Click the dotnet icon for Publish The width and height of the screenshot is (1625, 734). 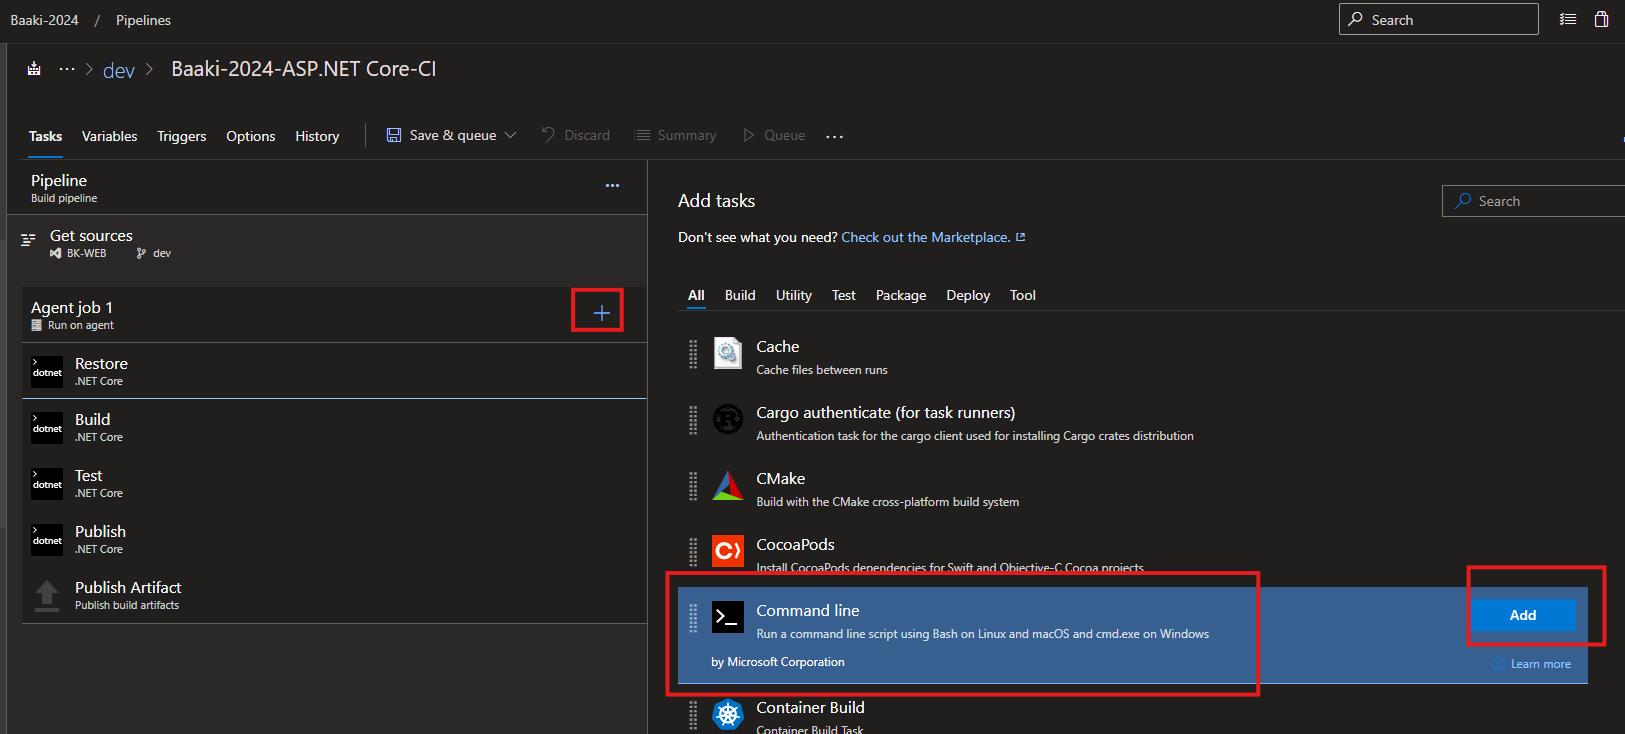[x=47, y=540]
